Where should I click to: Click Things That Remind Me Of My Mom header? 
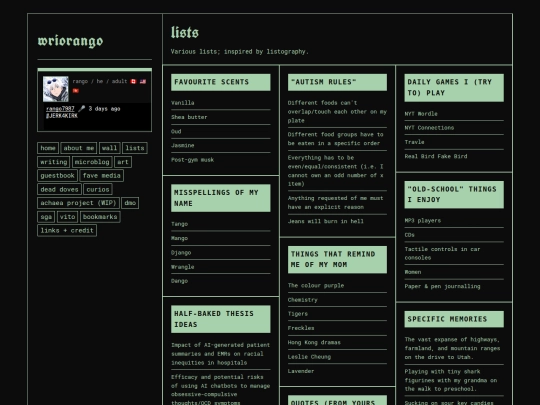338,260
